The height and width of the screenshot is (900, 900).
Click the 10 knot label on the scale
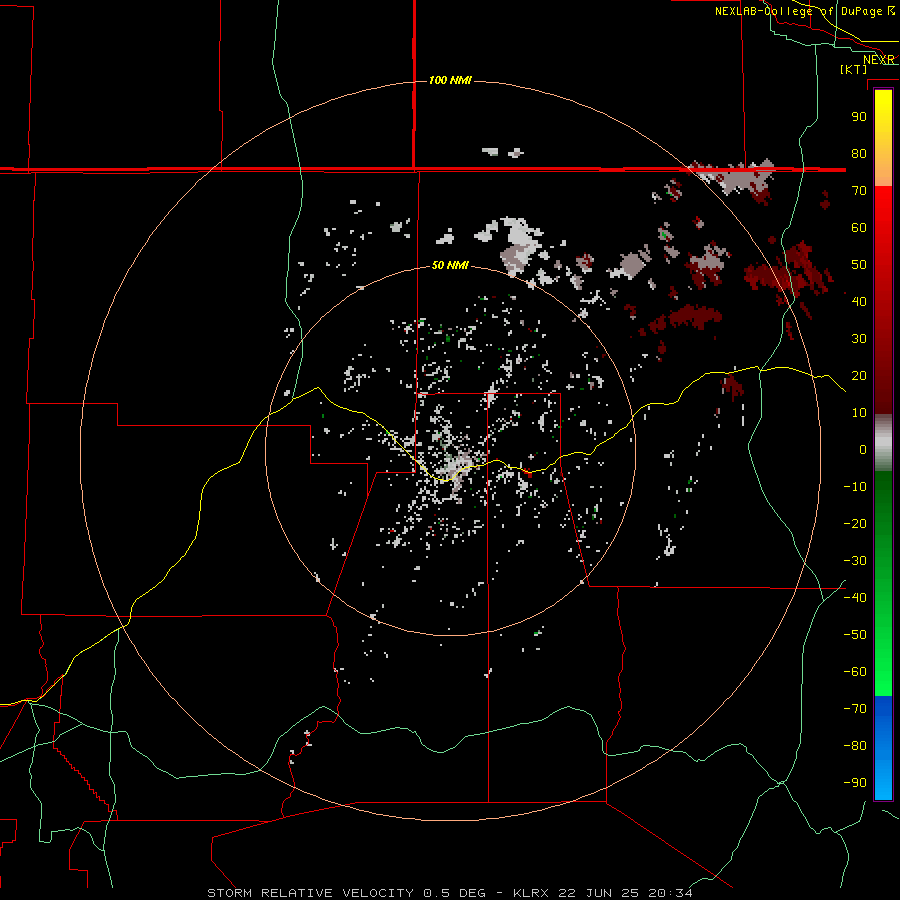[x=859, y=413]
